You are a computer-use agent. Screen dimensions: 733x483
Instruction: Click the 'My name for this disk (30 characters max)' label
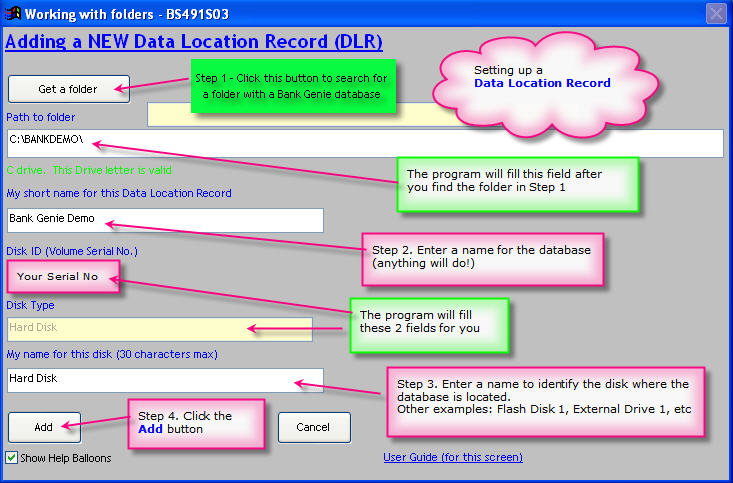112,354
